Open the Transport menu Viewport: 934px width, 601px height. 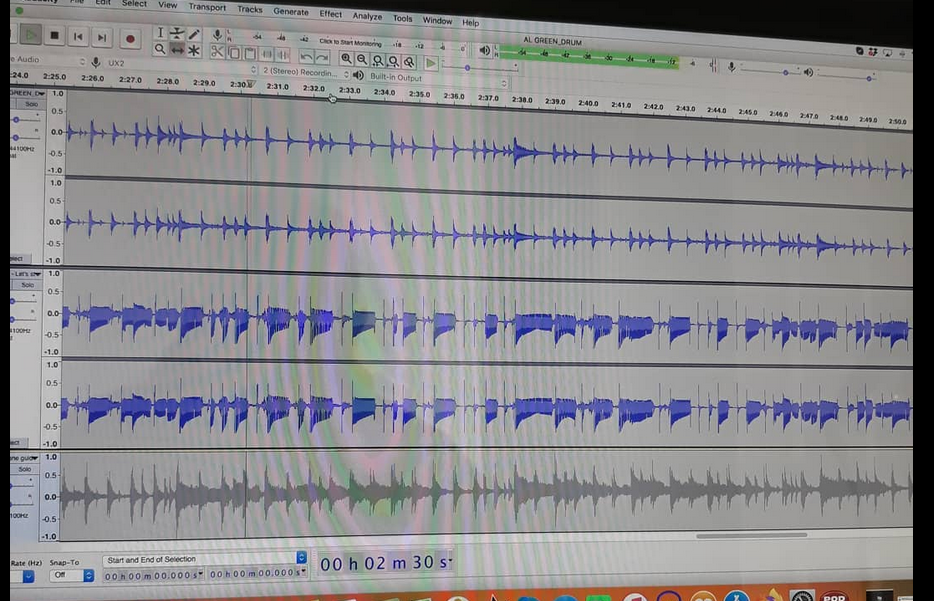207,7
